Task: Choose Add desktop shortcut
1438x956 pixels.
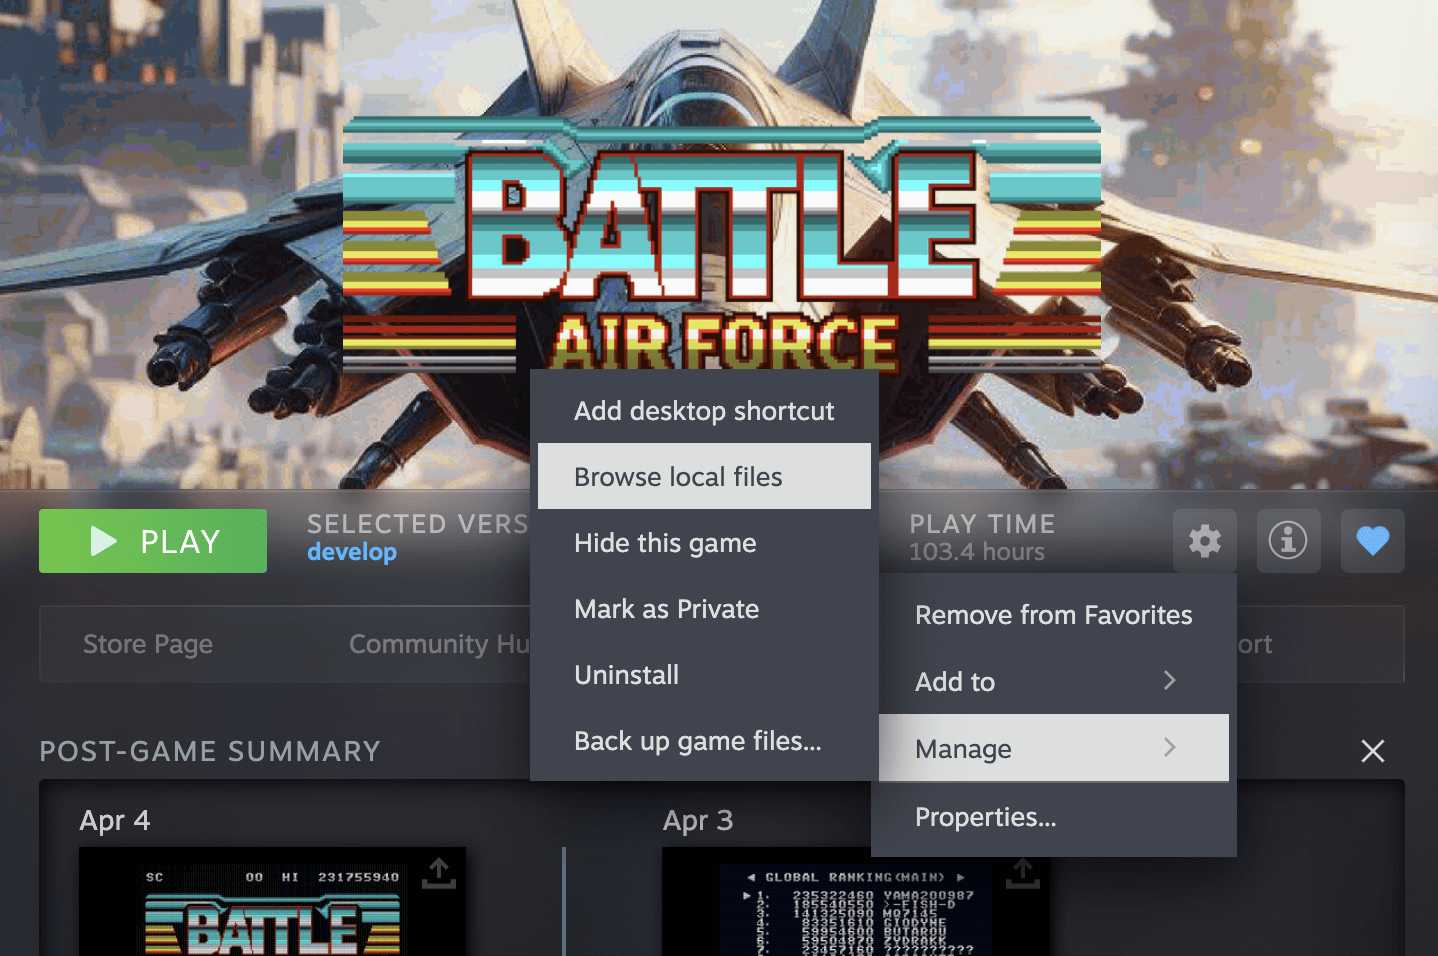Action: click(x=704, y=410)
